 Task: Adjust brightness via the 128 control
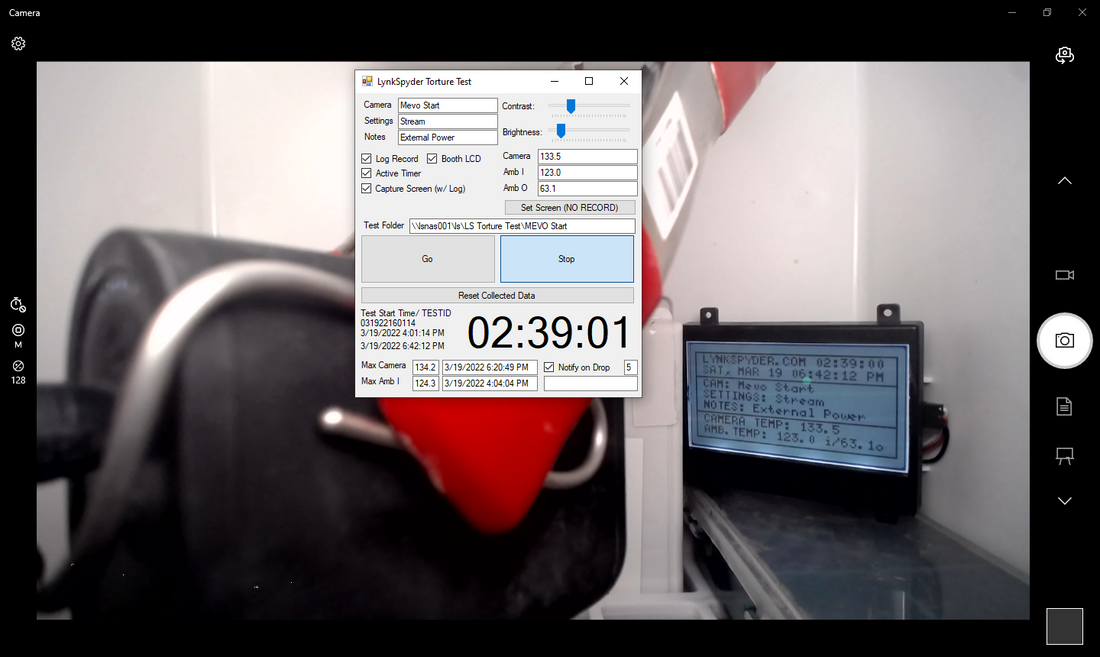click(x=17, y=372)
